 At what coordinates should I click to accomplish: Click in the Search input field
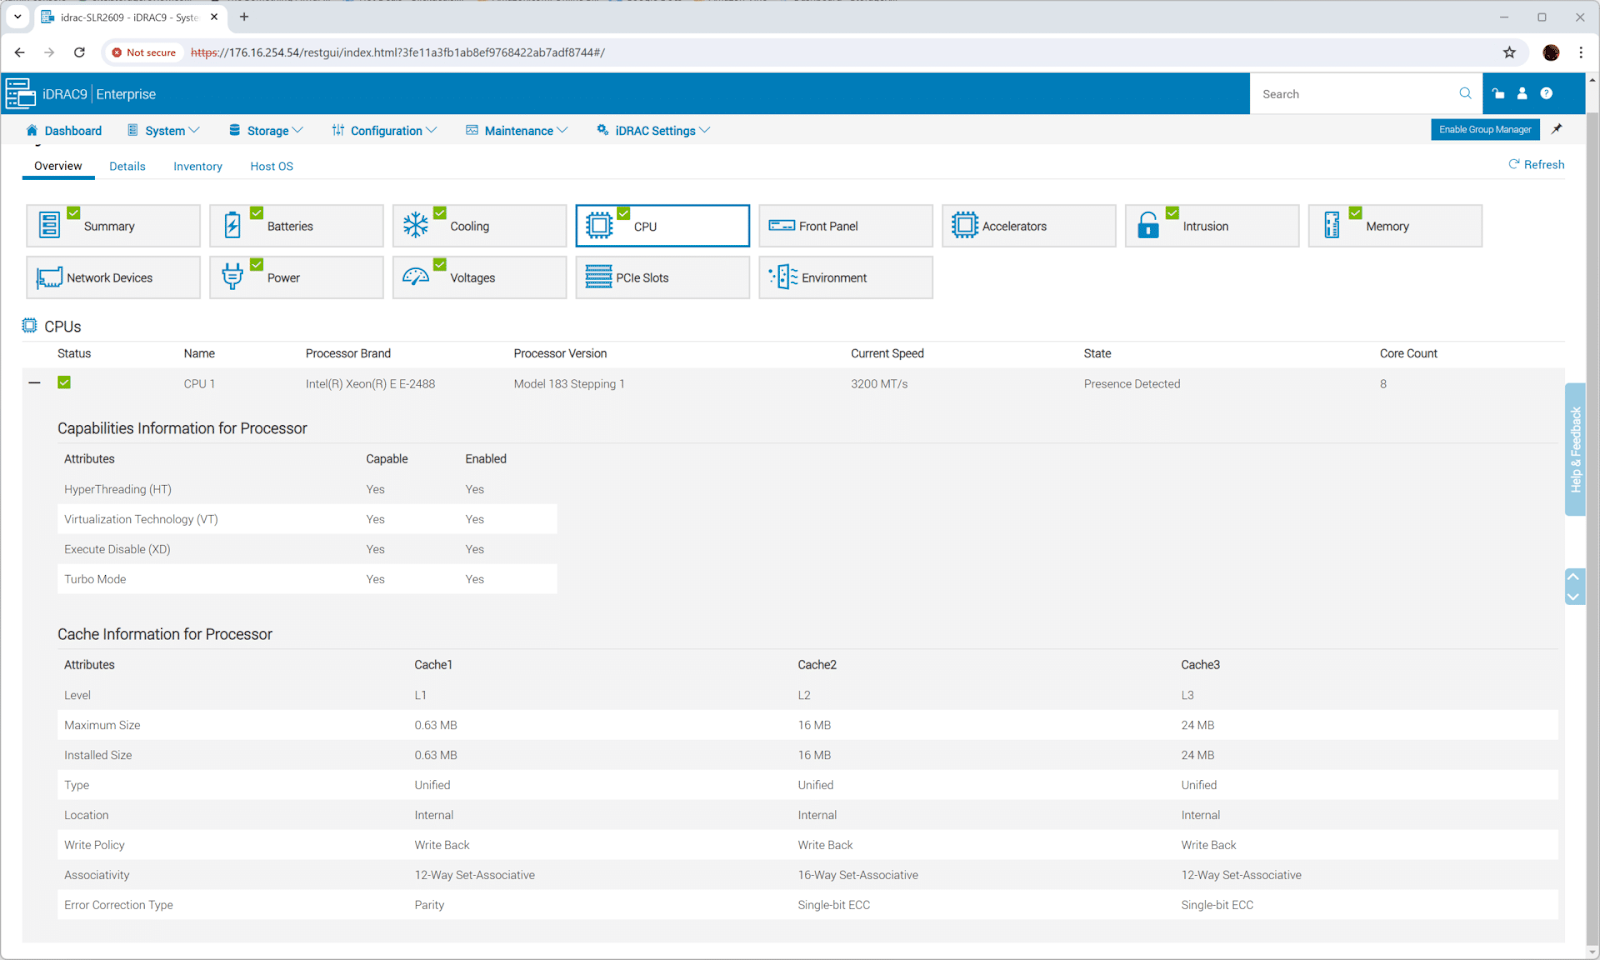(1355, 94)
